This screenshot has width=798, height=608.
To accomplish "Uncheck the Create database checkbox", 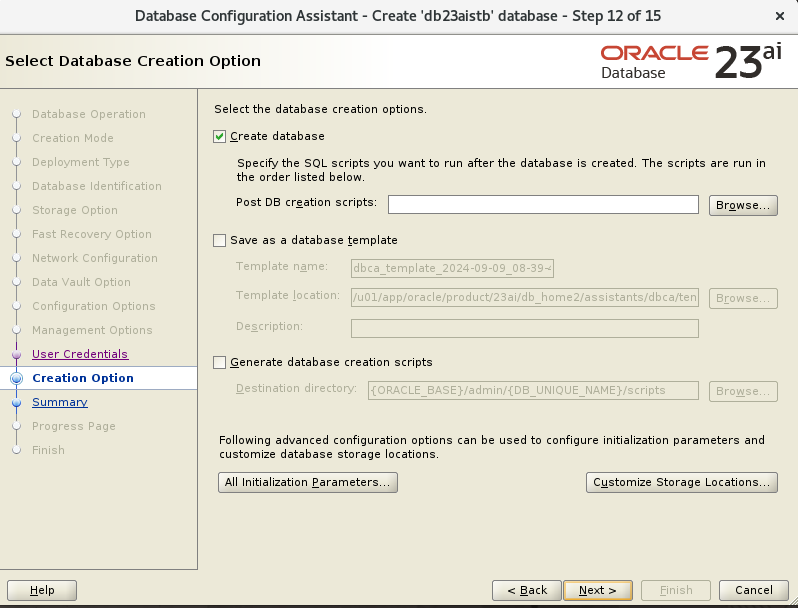I will [219, 136].
